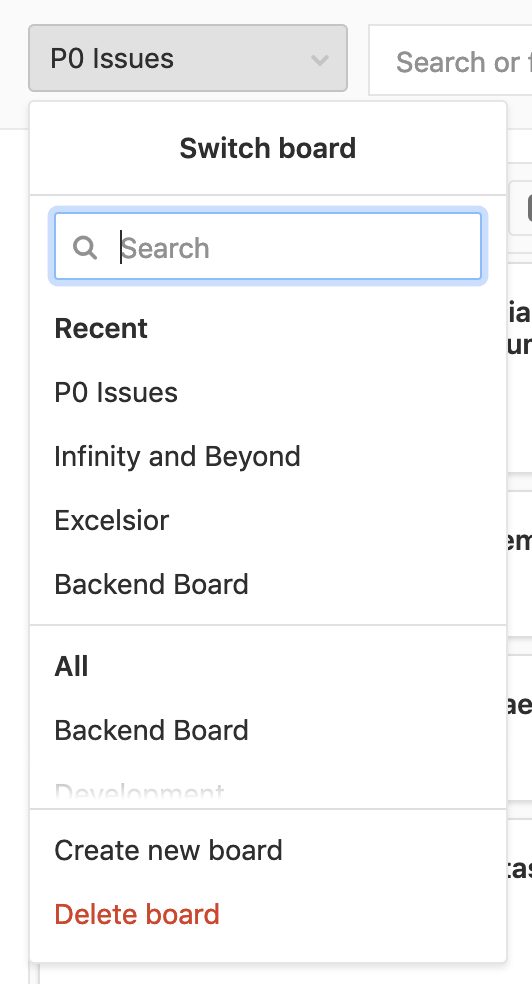Click the Switch board header title

[x=268, y=148]
